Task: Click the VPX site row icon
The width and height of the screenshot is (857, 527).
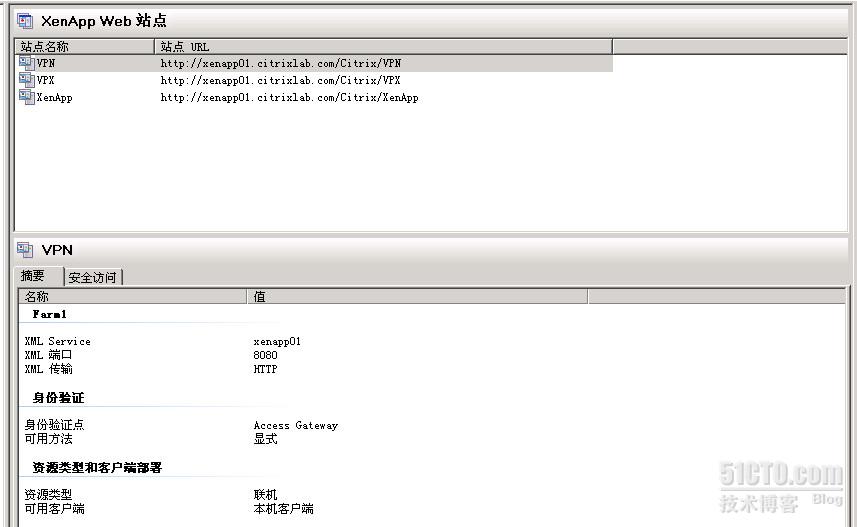Action: (x=27, y=80)
